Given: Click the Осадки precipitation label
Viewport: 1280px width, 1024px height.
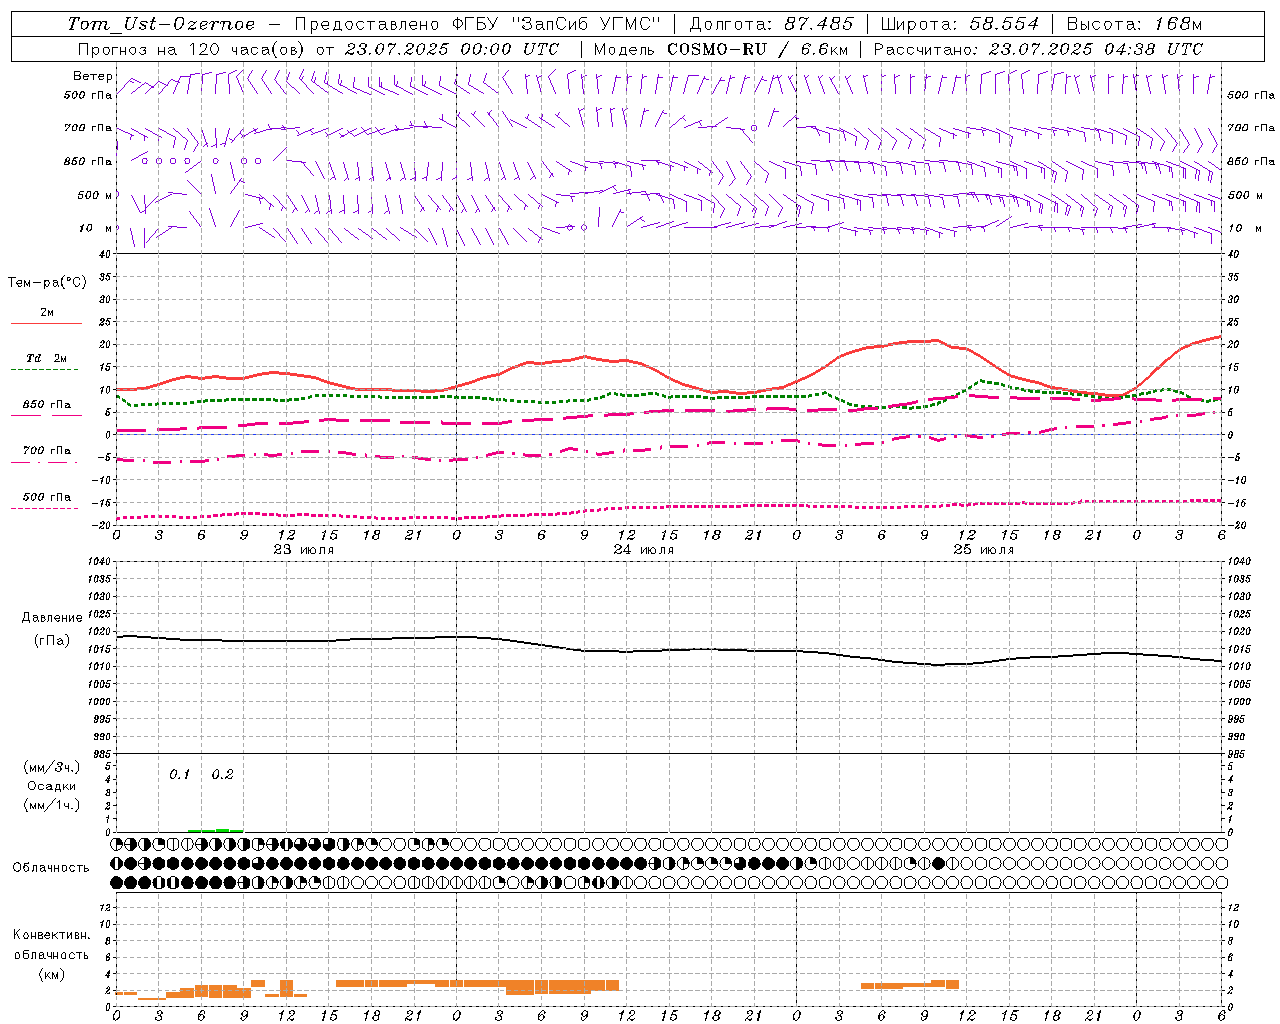Looking at the screenshot, I should [x=52, y=786].
